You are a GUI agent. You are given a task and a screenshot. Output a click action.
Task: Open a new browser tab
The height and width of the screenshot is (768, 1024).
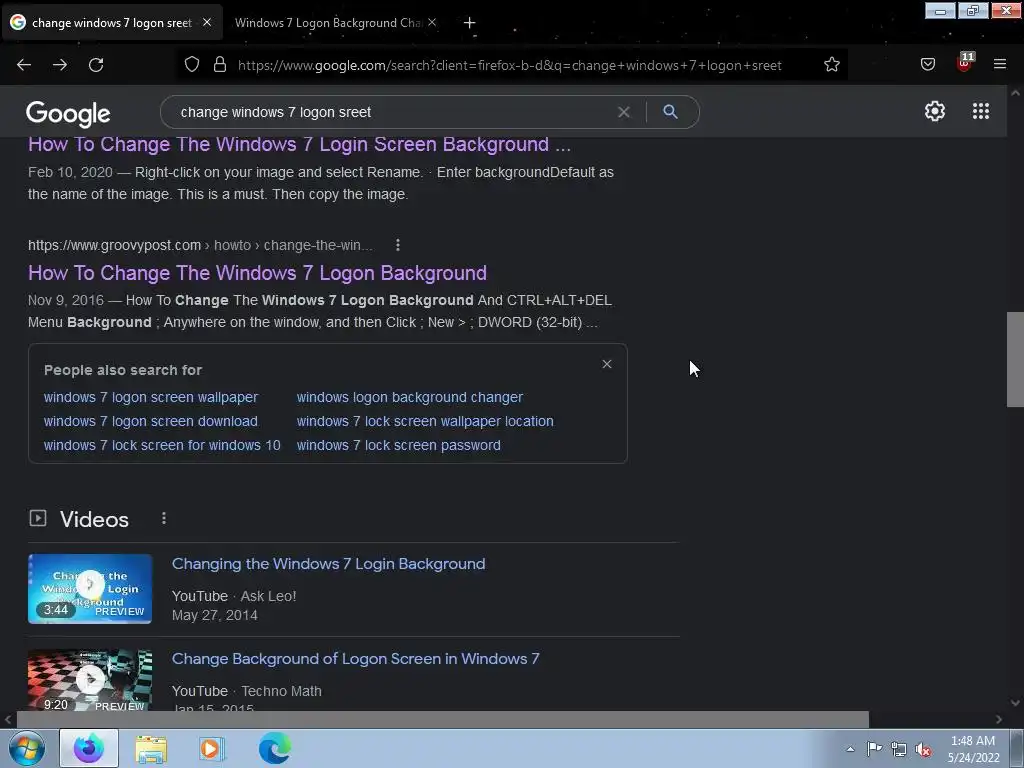coord(469,23)
